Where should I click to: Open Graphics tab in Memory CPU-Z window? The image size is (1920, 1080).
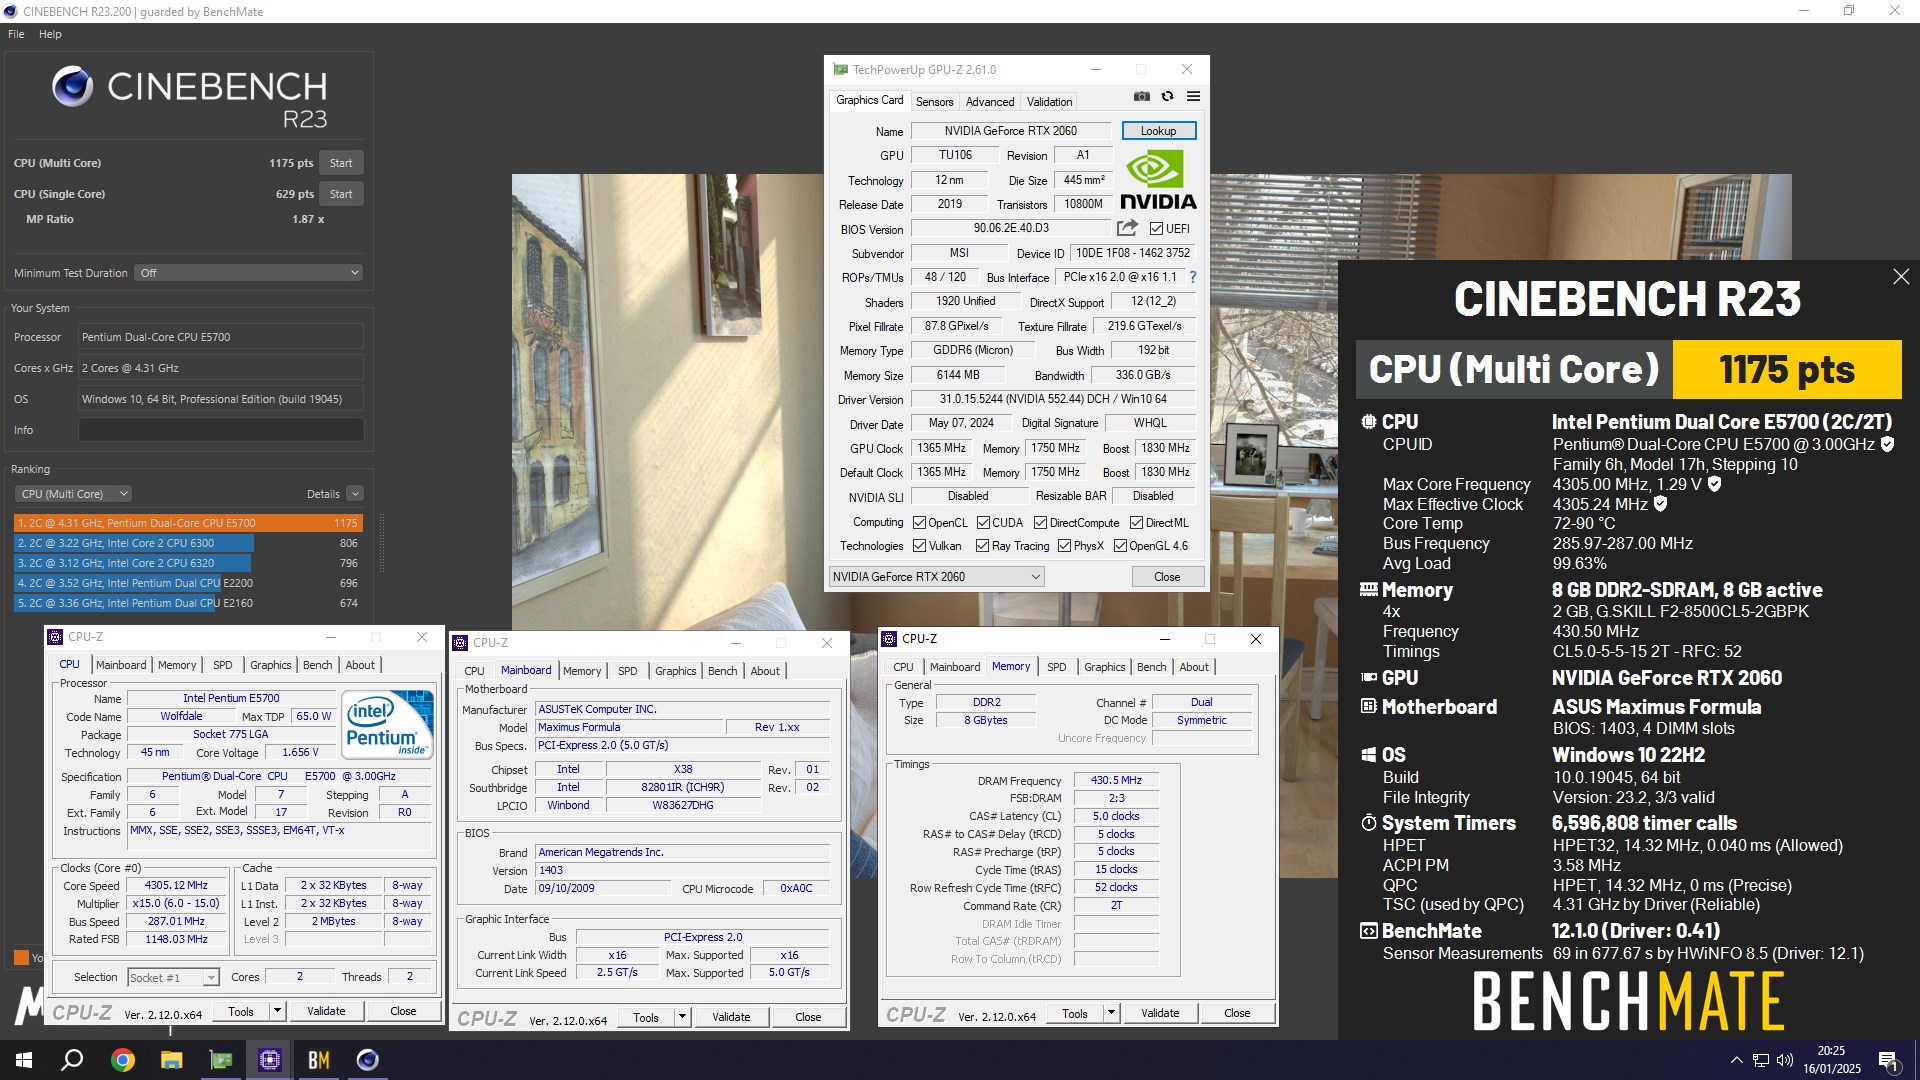click(x=1104, y=667)
